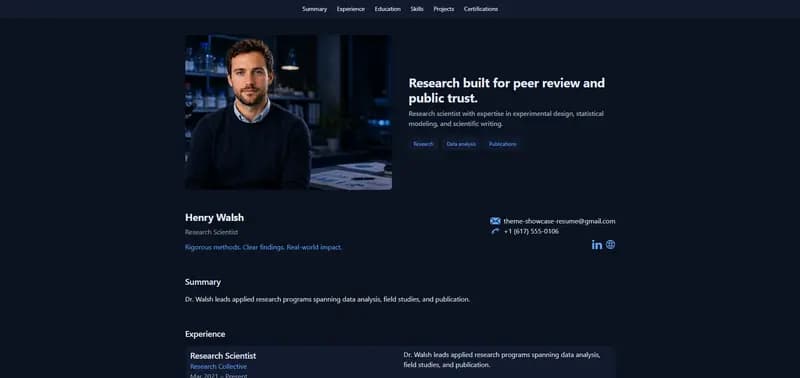This screenshot has height=378, width=800.
Task: Click the 'Rigorous methods. Clear findings.' tagline
Action: (263, 247)
